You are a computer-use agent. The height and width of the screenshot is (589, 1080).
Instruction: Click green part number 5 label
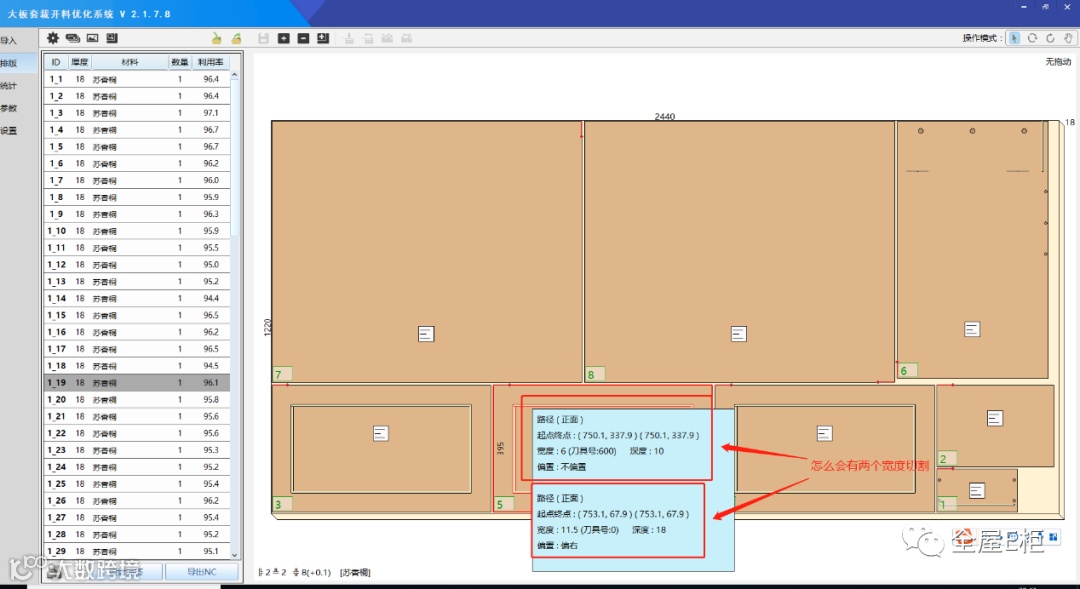point(503,504)
